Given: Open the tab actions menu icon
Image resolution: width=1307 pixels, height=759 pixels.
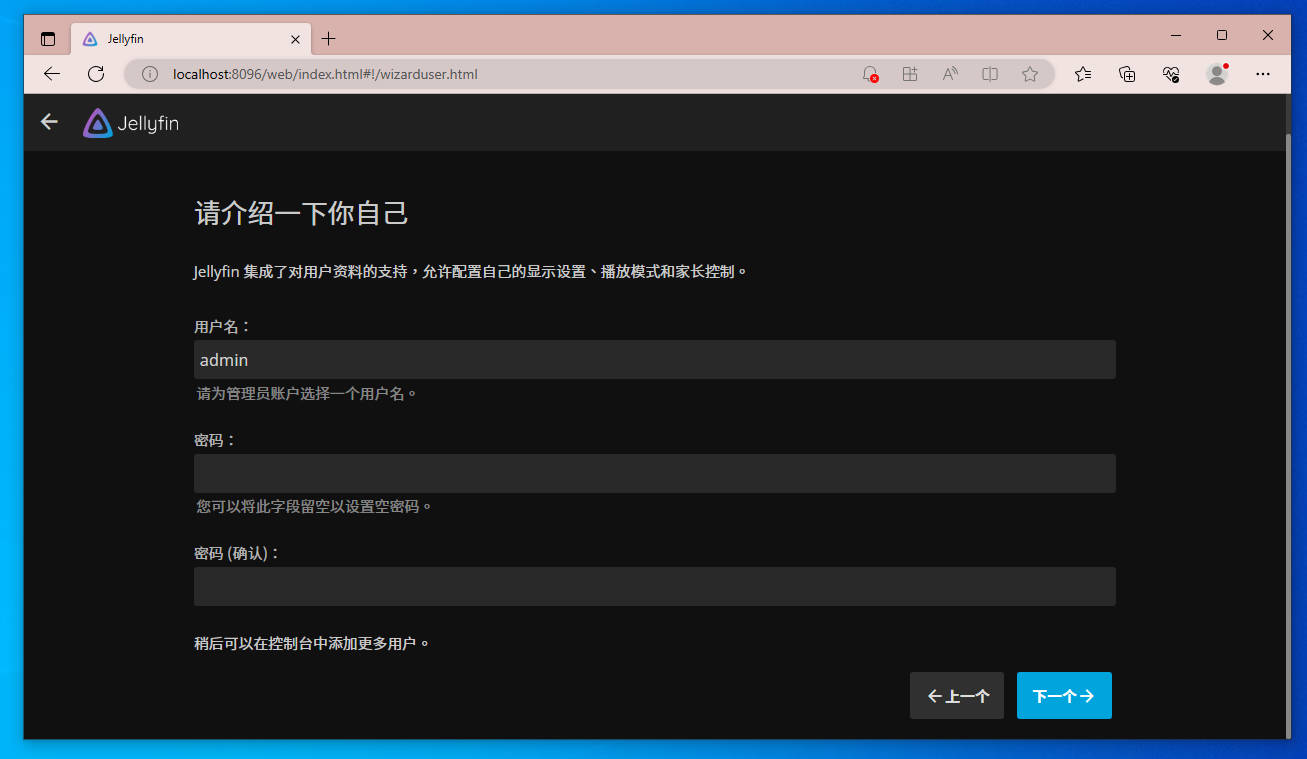Looking at the screenshot, I should point(47,39).
